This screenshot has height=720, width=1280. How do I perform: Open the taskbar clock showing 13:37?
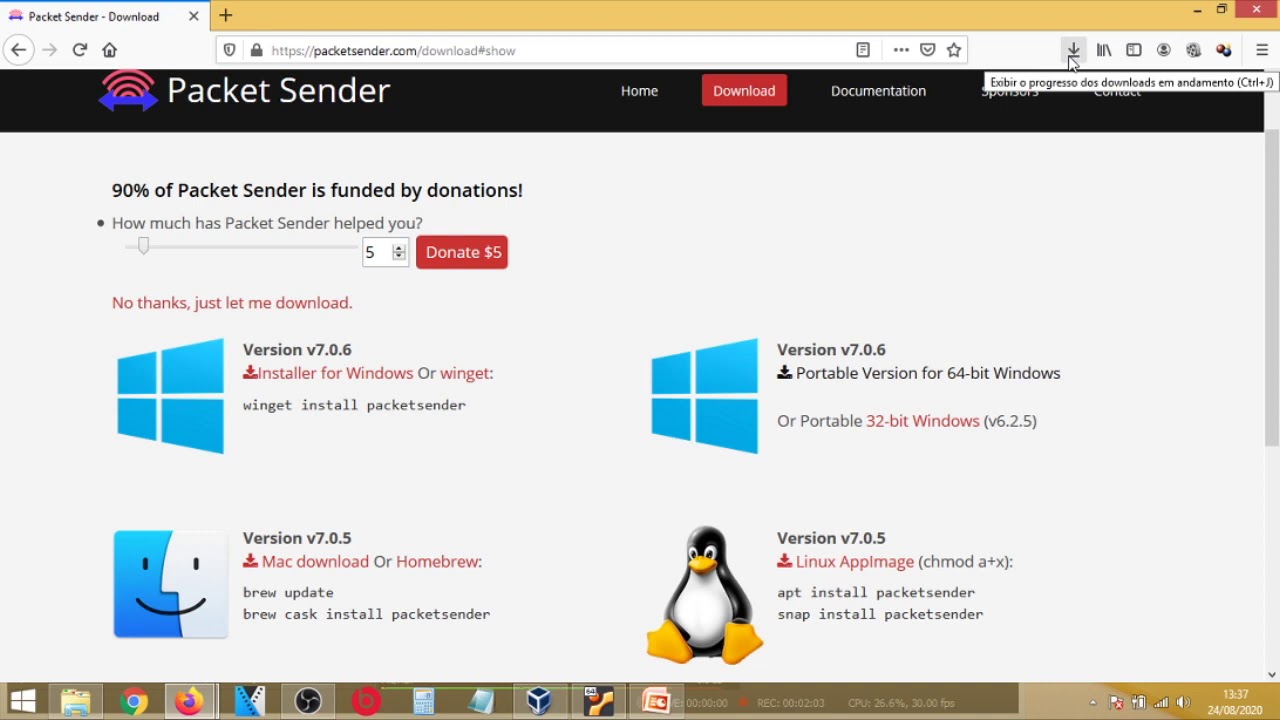1236,702
